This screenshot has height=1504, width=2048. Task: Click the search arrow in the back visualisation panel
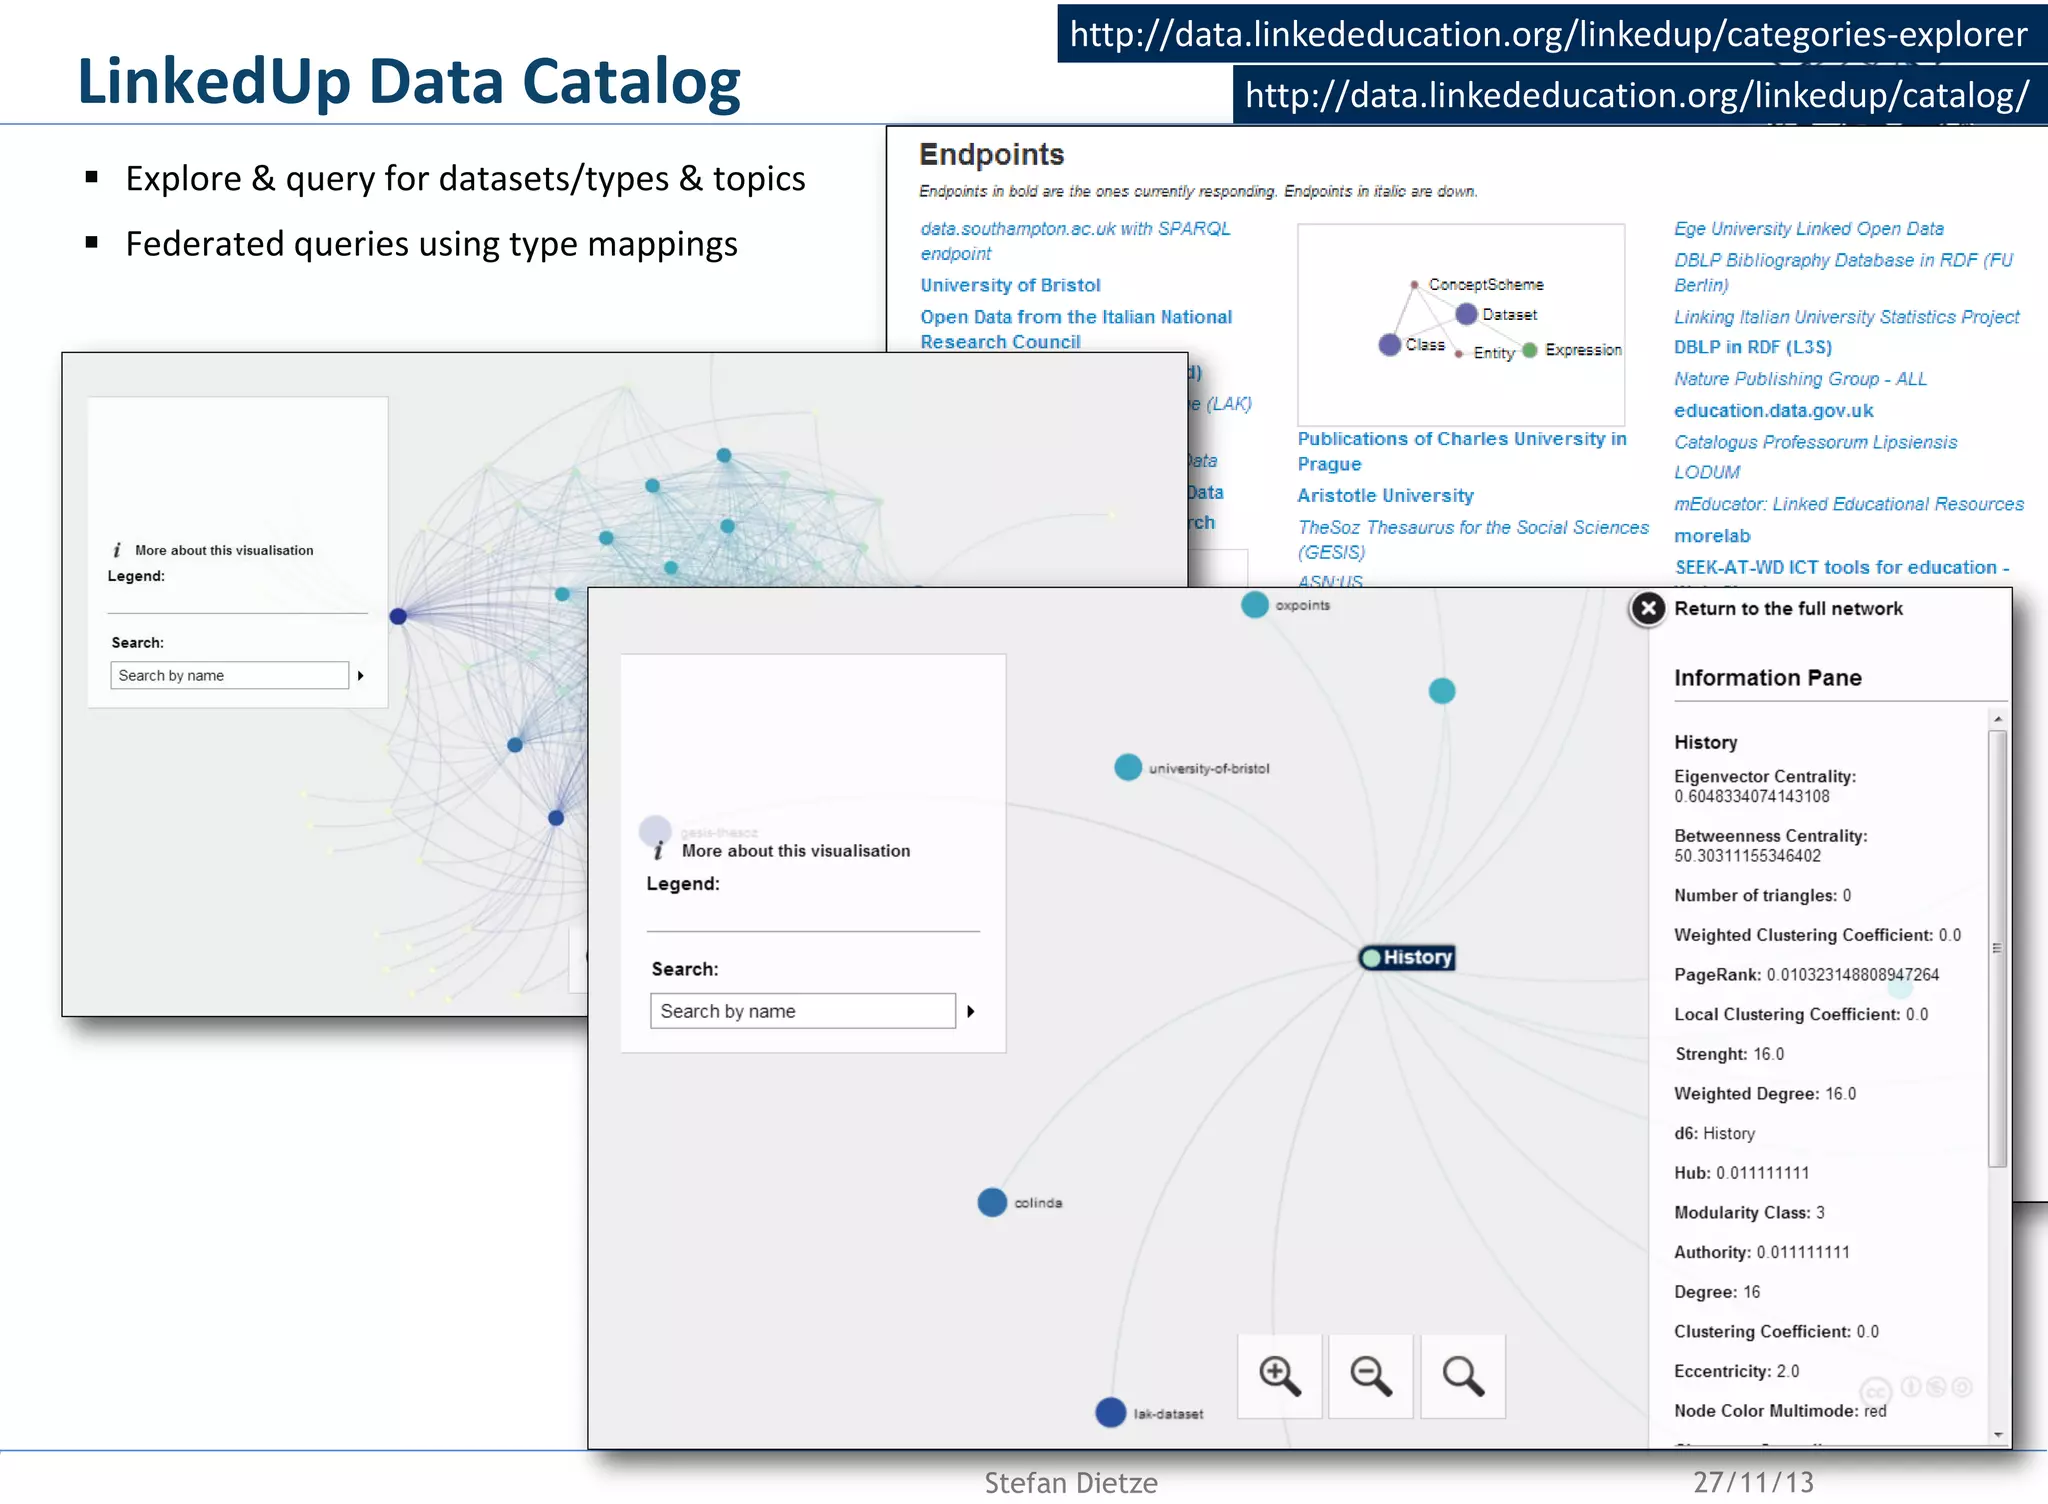(360, 676)
